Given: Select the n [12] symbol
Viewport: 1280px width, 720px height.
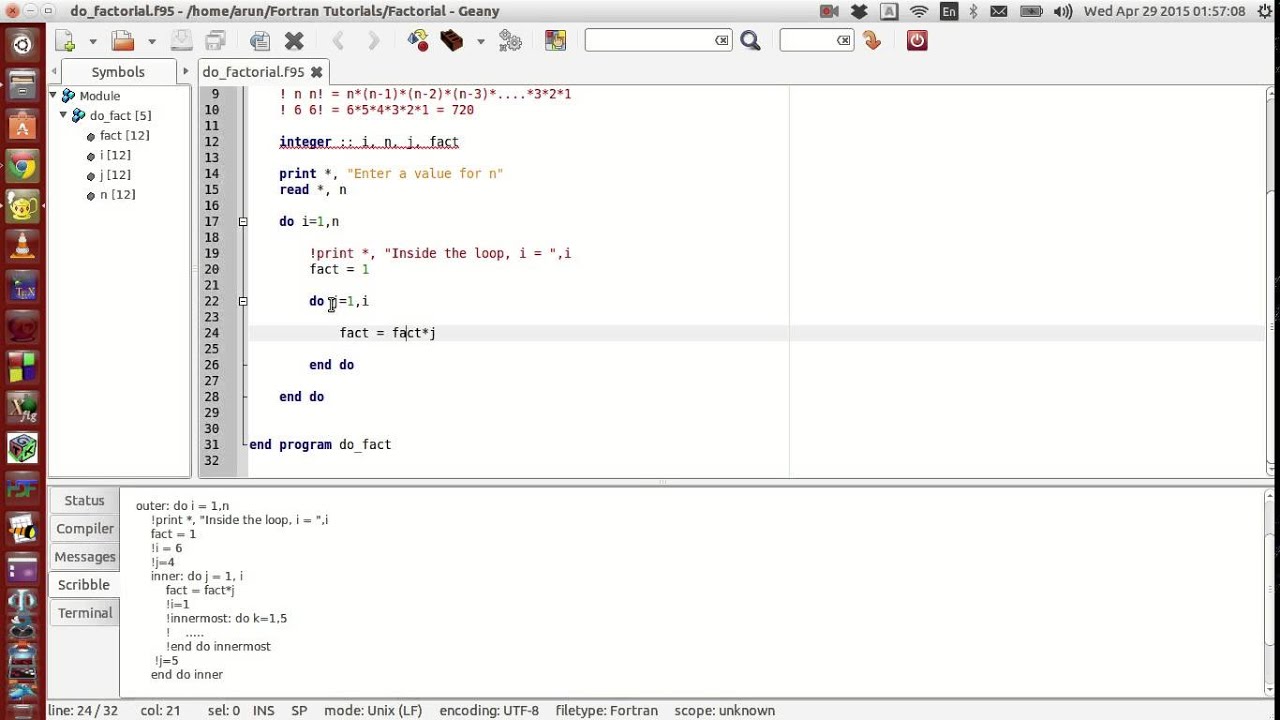Looking at the screenshot, I should click(x=117, y=195).
